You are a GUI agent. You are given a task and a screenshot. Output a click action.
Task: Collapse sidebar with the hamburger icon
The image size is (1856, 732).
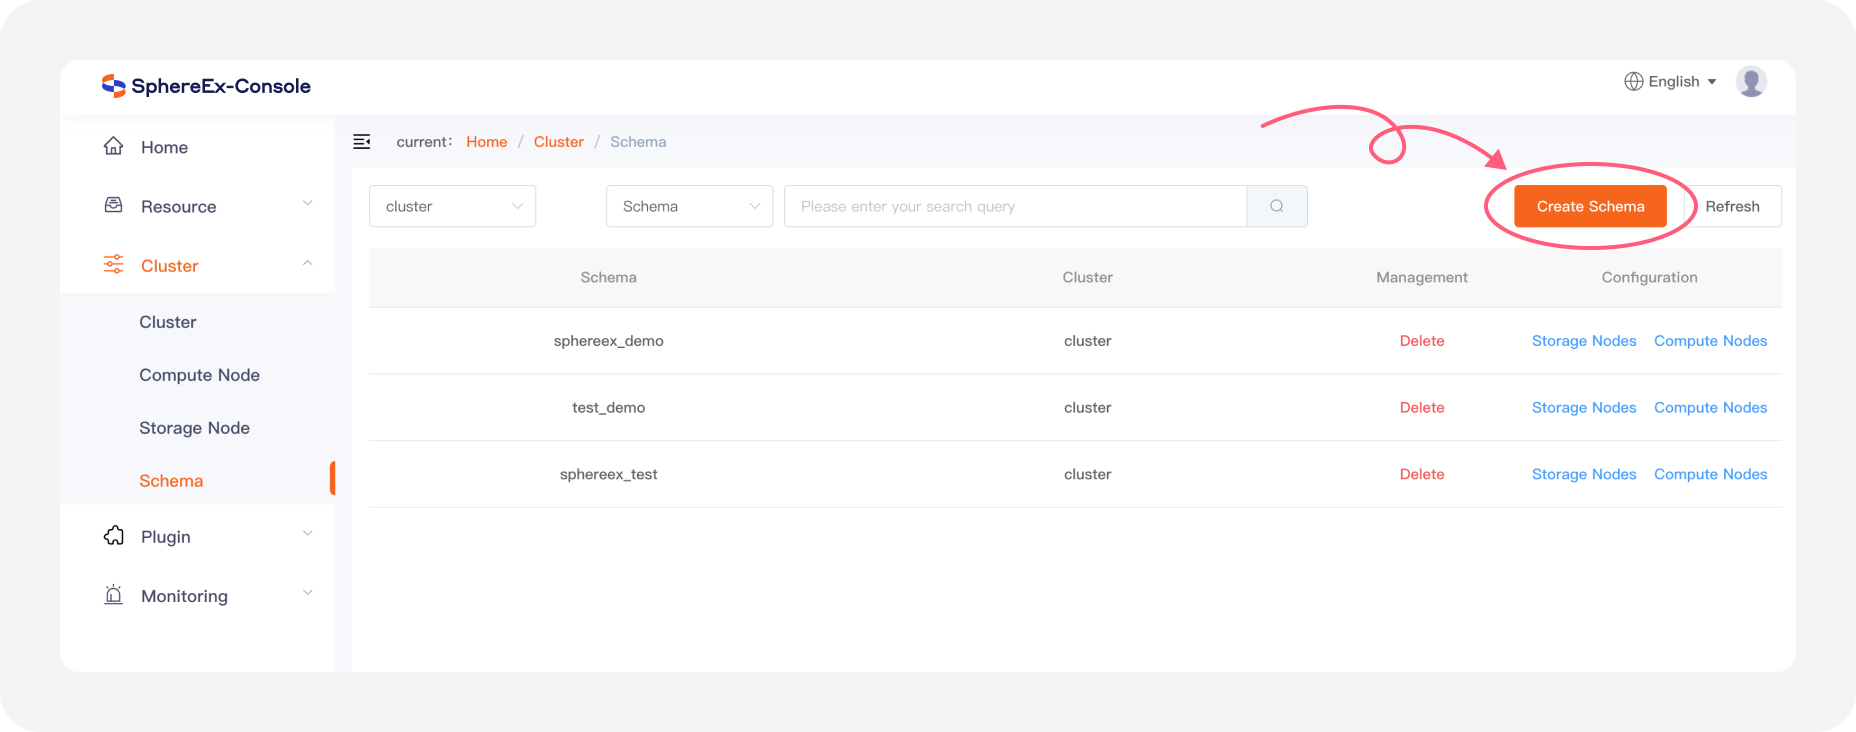(362, 142)
